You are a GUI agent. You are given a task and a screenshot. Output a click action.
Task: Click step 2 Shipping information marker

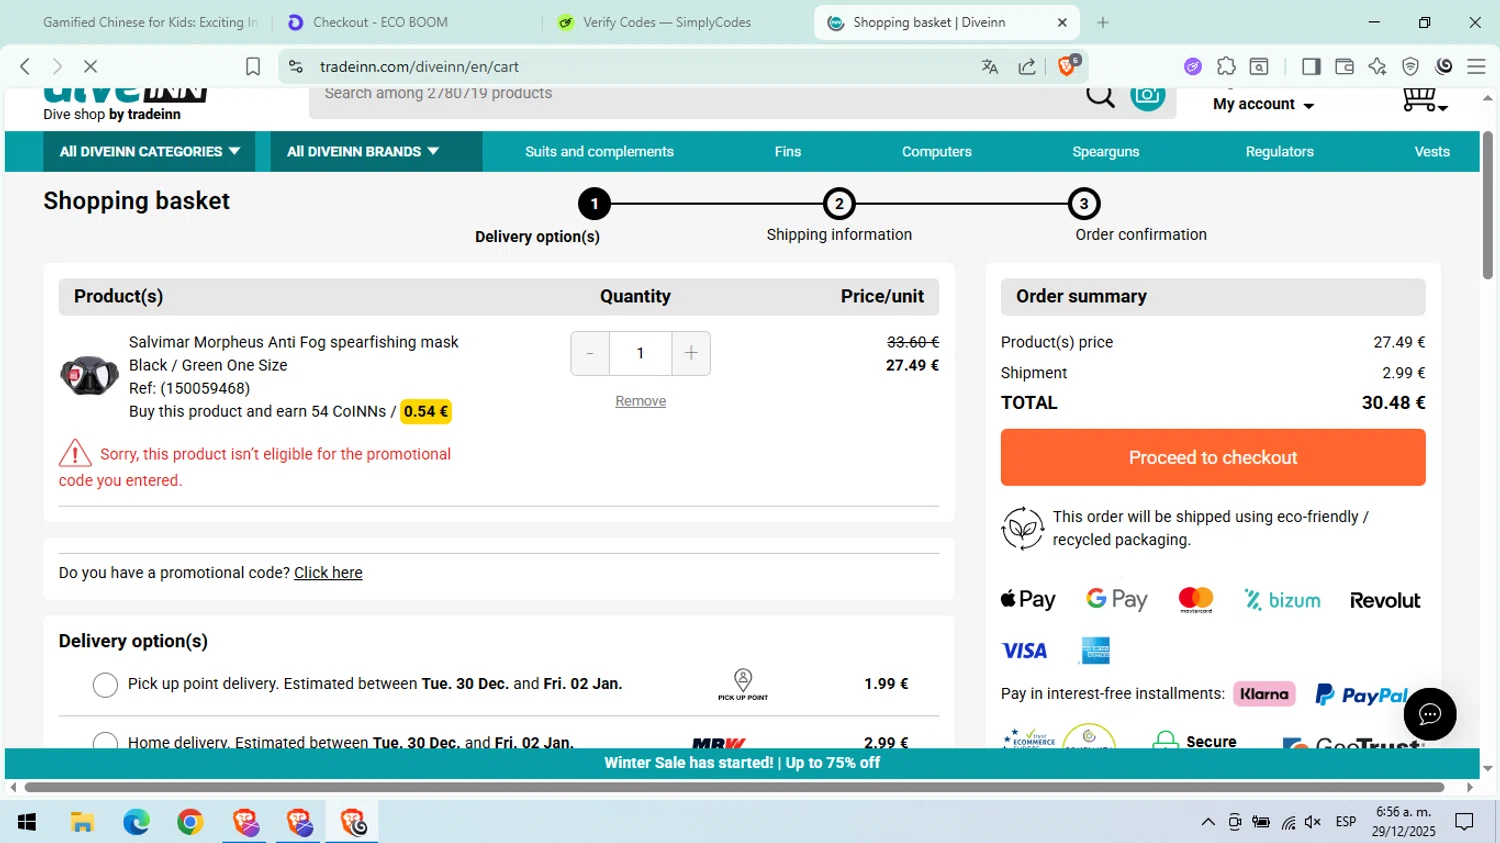pyautogui.click(x=839, y=204)
